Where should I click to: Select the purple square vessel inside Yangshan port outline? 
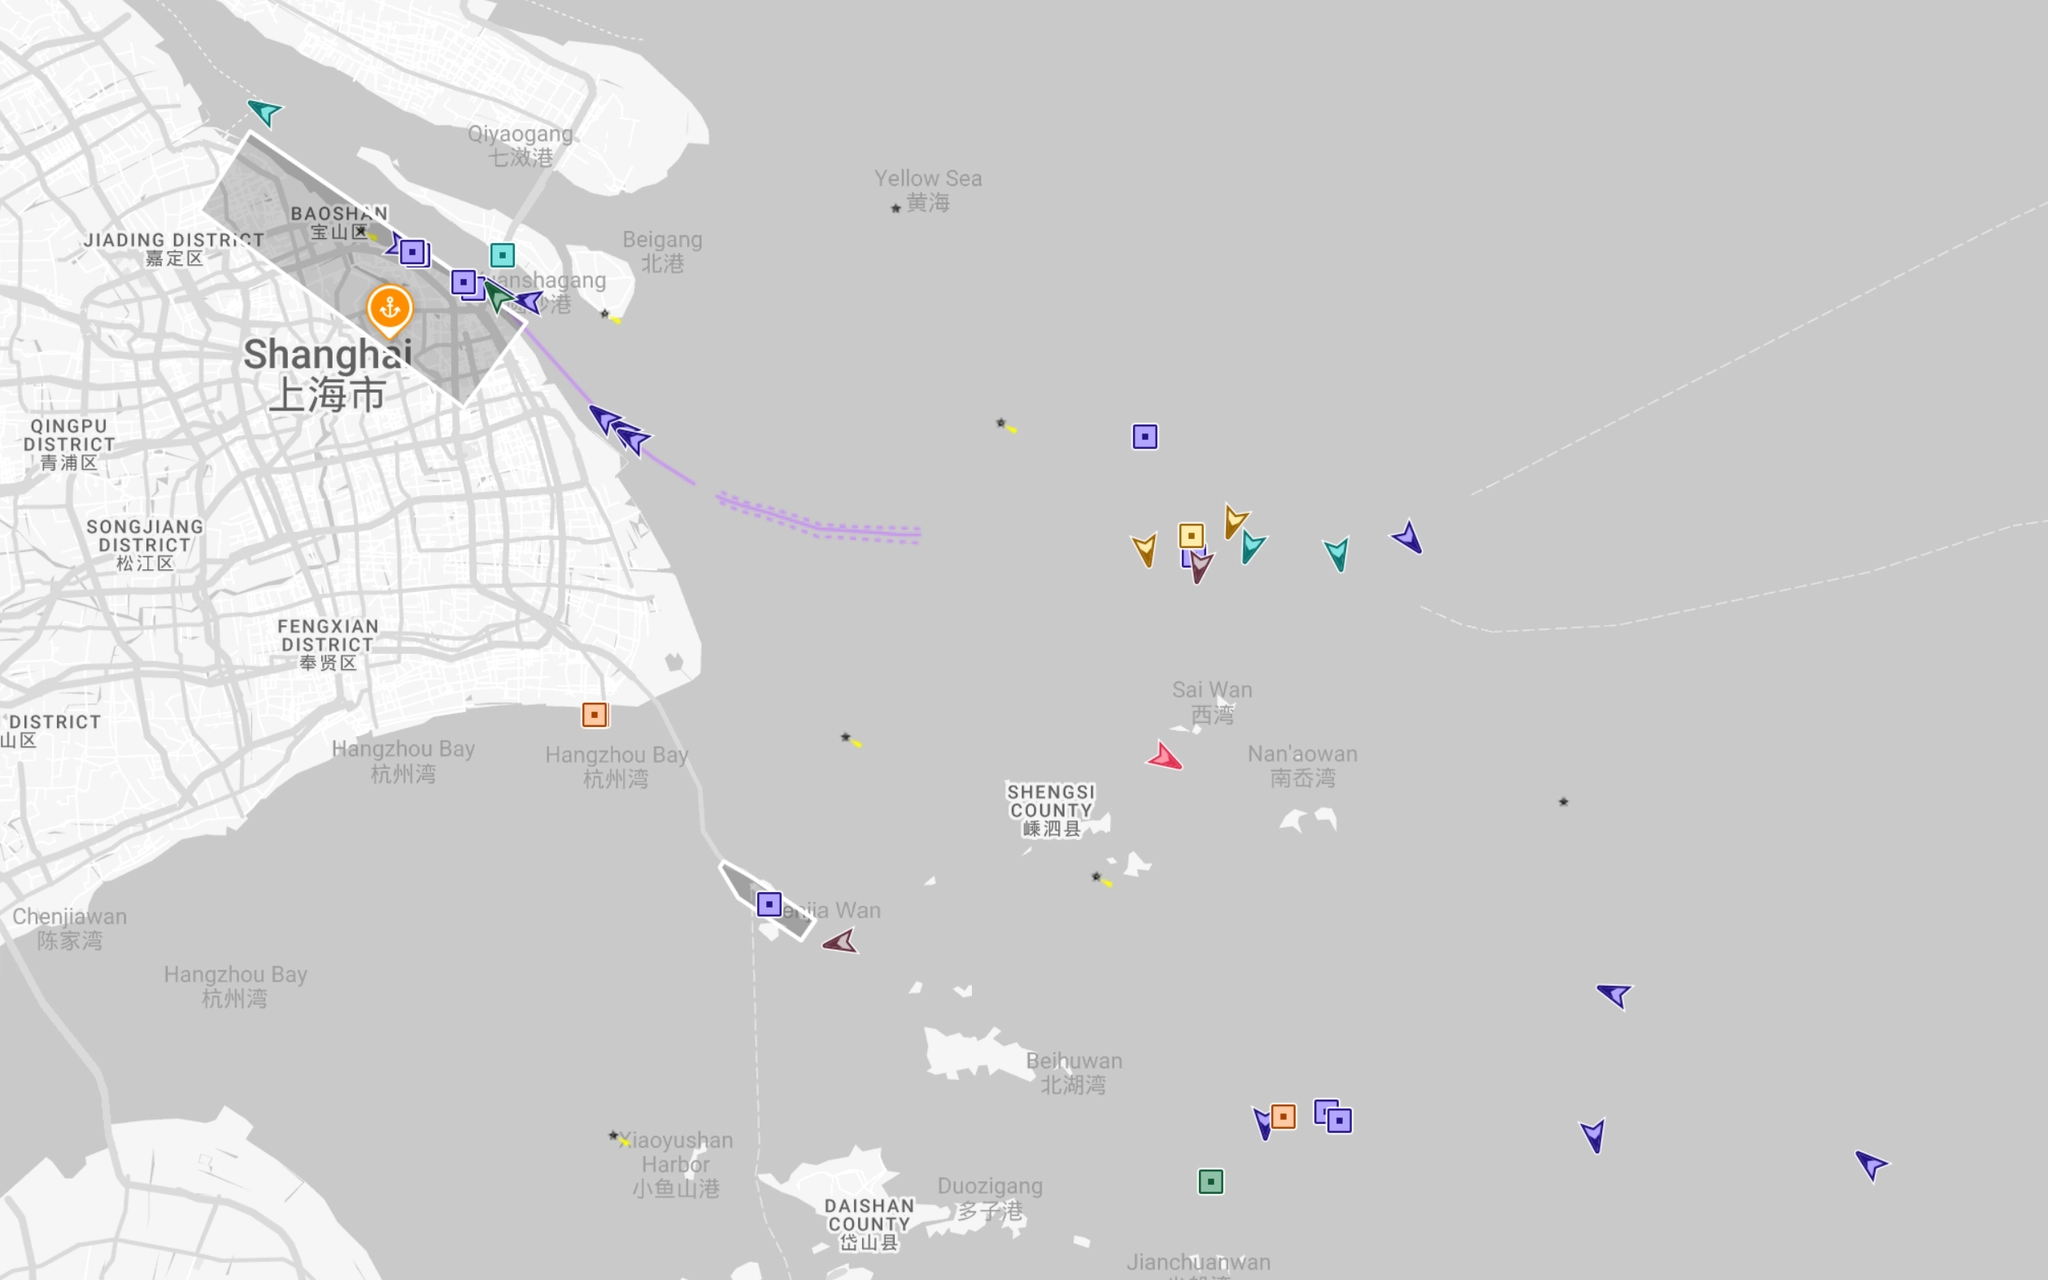pos(768,904)
